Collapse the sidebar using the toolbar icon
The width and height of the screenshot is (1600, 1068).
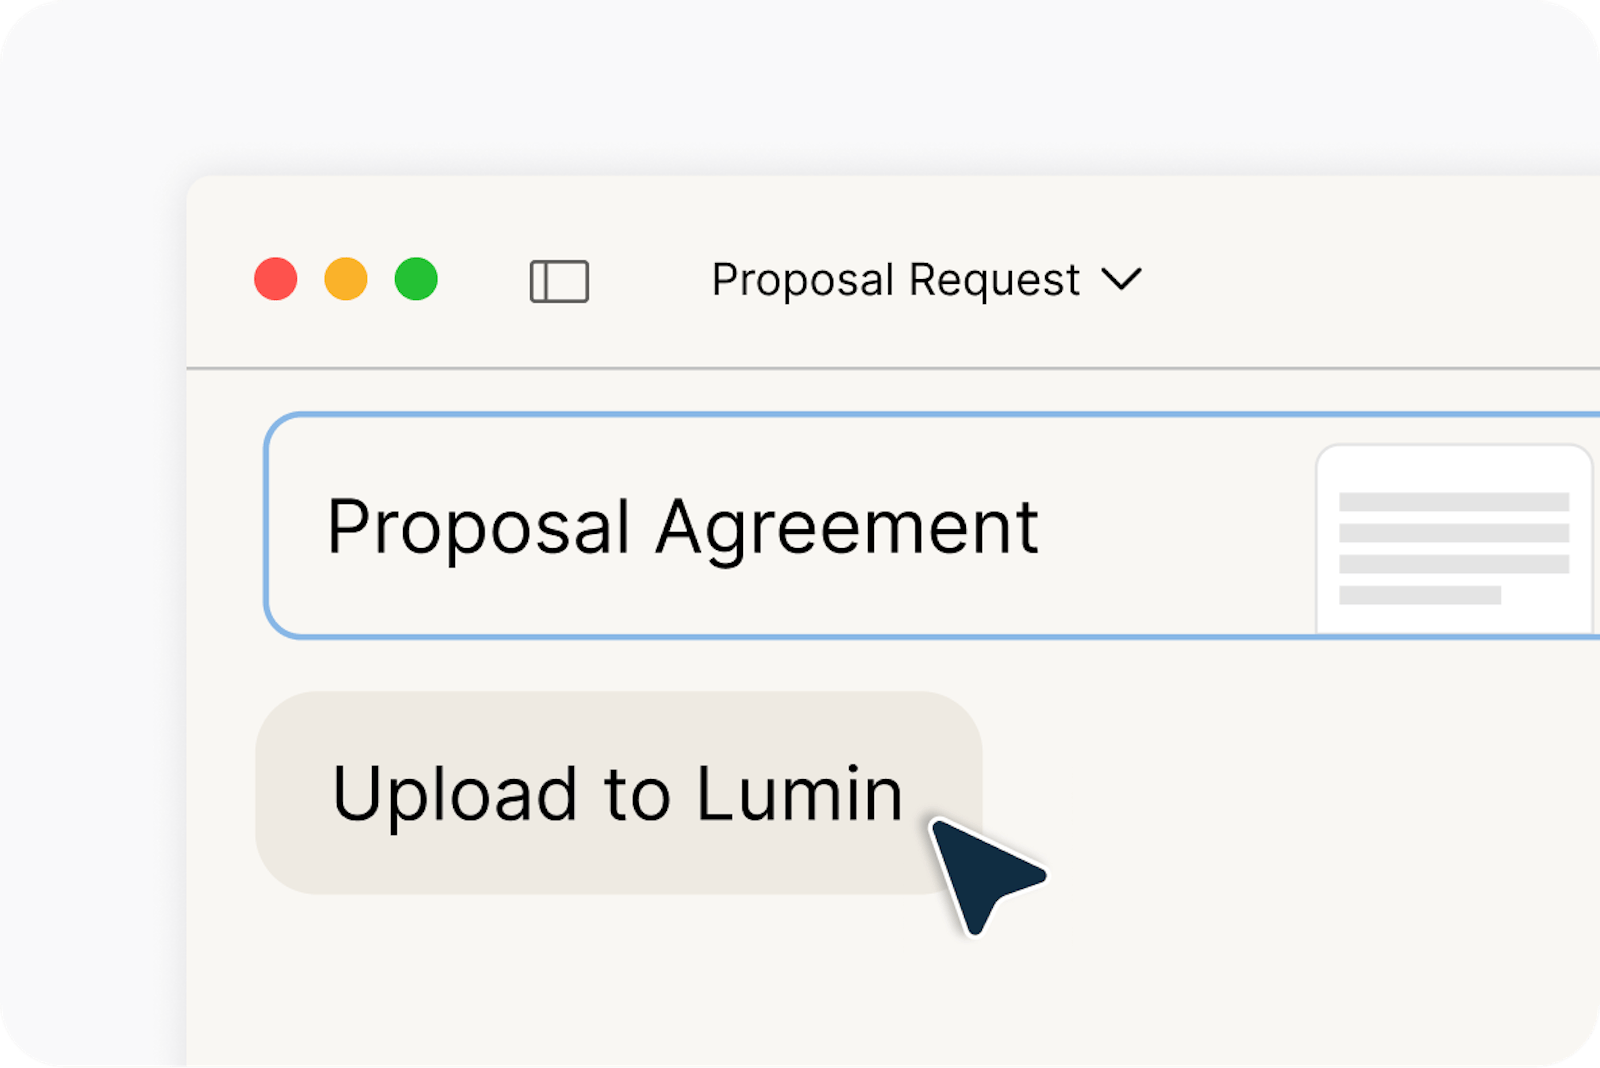point(559,281)
